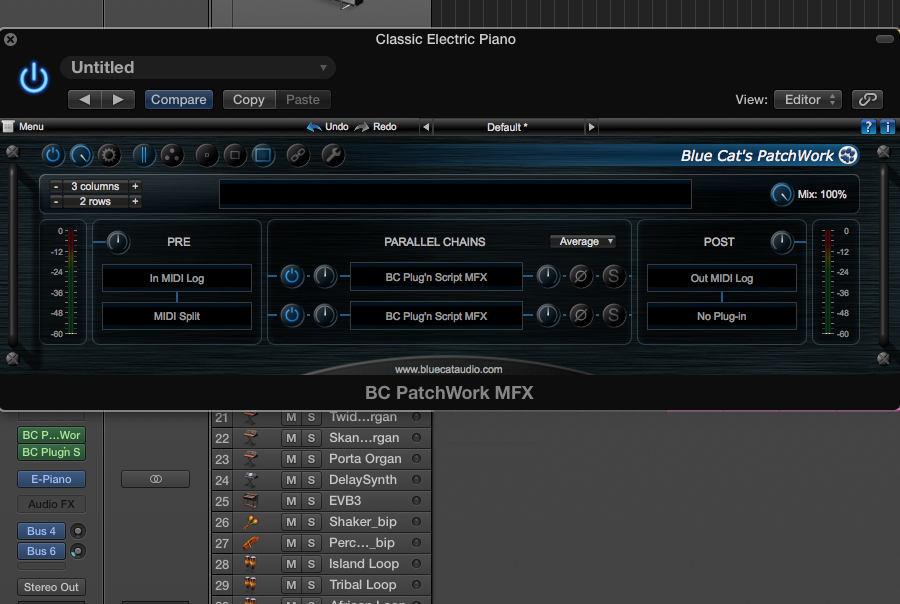The height and width of the screenshot is (604, 900).
Task: Toggle power for the first parallel chain
Action: point(292,277)
